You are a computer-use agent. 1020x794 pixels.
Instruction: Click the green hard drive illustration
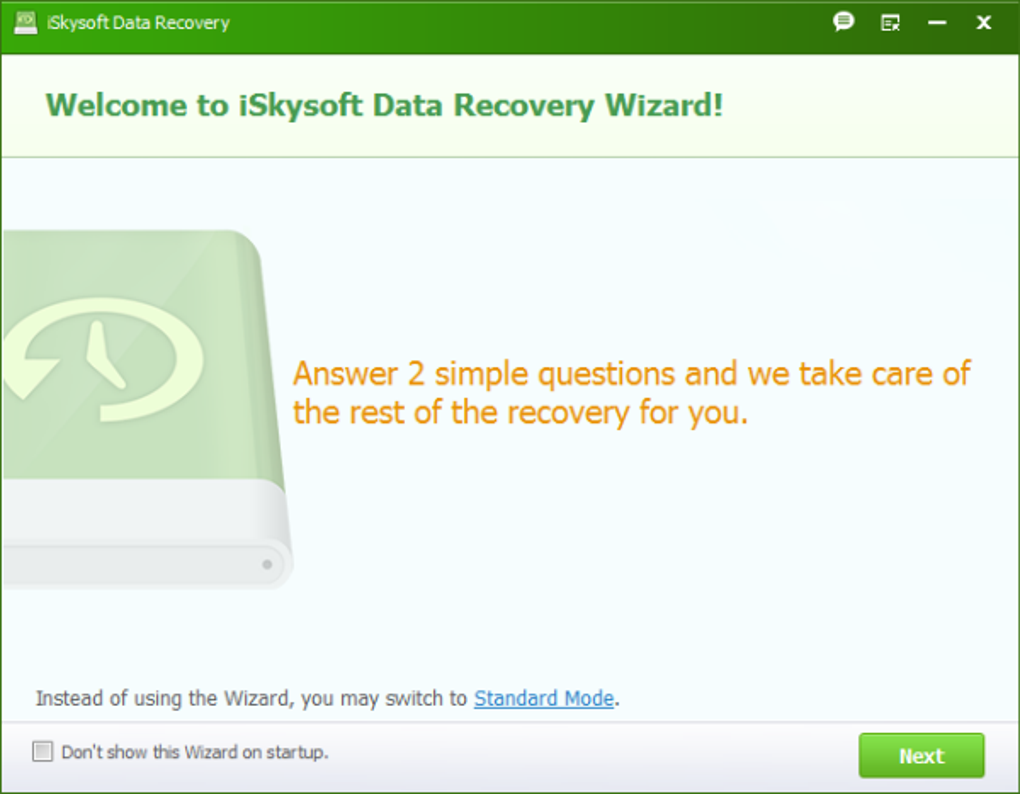(x=146, y=410)
